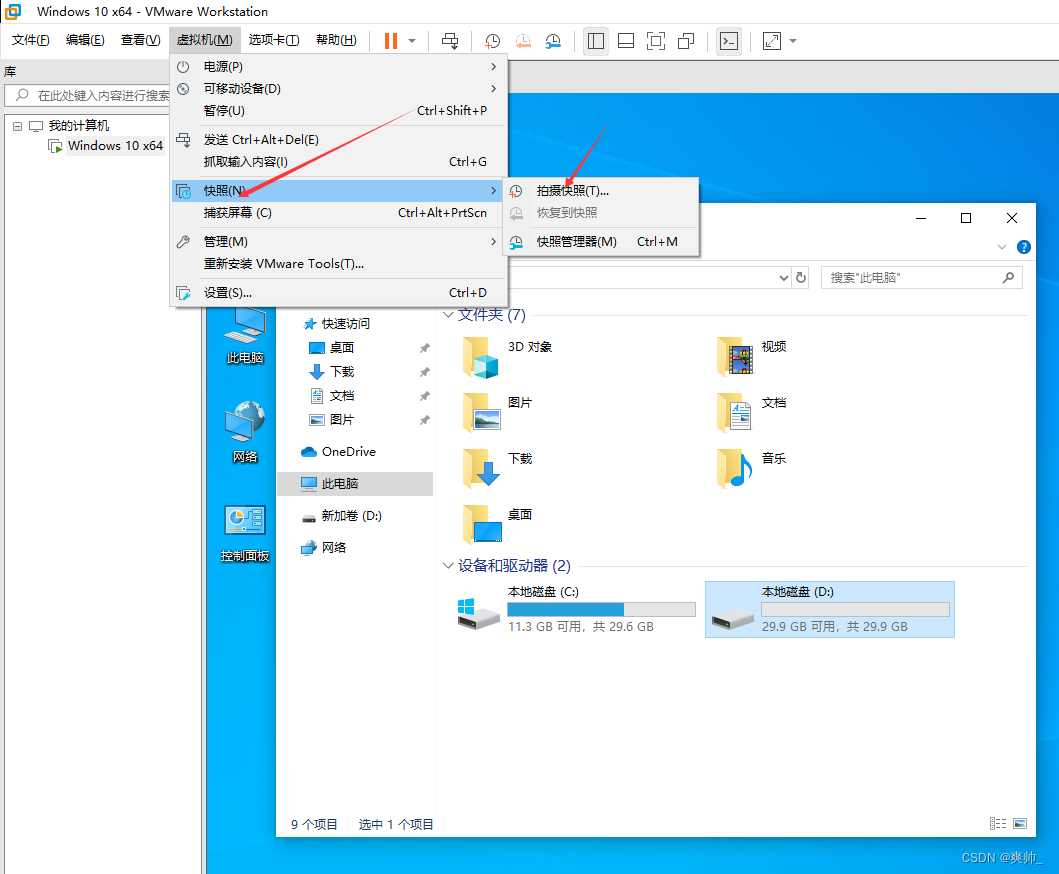This screenshot has height=874, width=1059.
Task: Click the stretch guest display icon
Action: coord(772,41)
